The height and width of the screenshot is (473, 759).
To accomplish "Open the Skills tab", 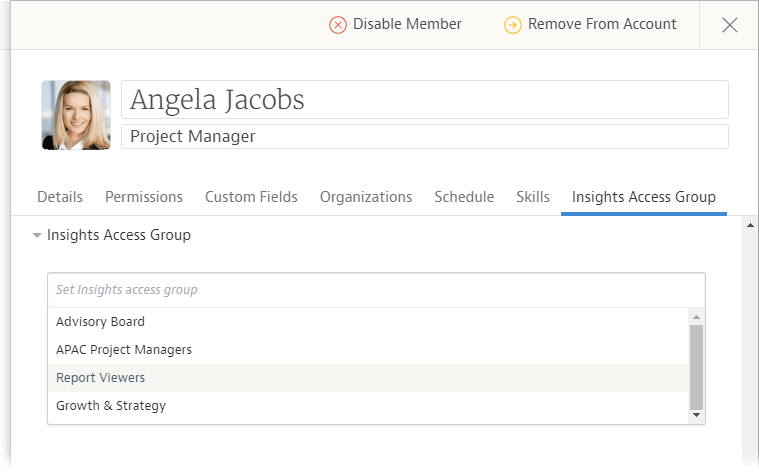I will click(x=533, y=197).
